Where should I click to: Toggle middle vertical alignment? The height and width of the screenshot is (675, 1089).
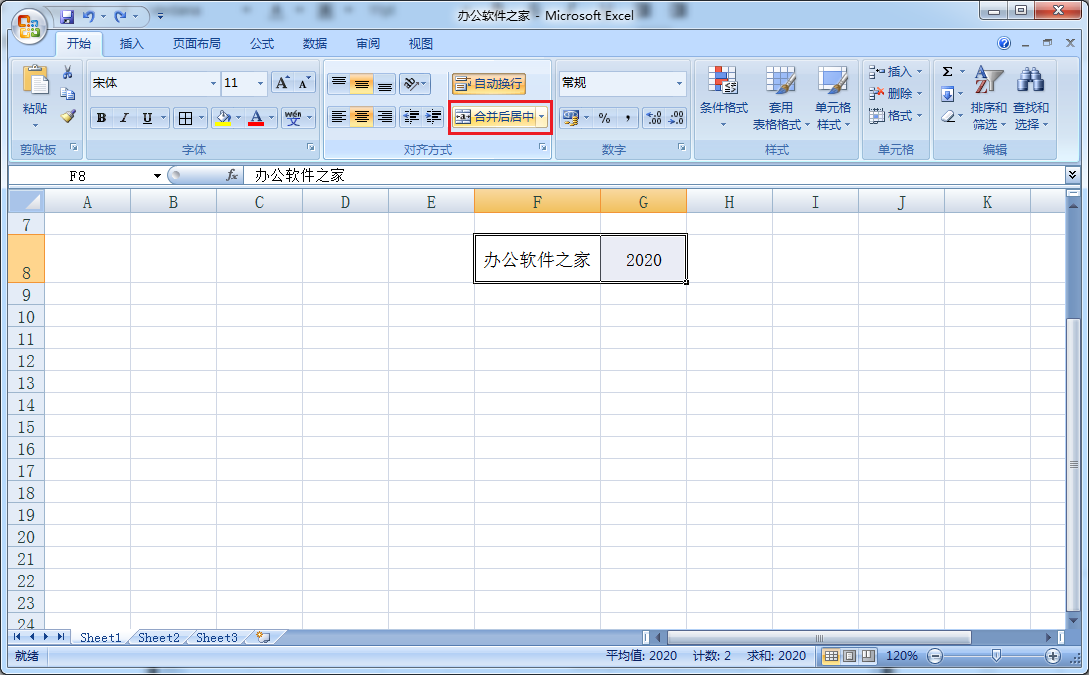362,84
